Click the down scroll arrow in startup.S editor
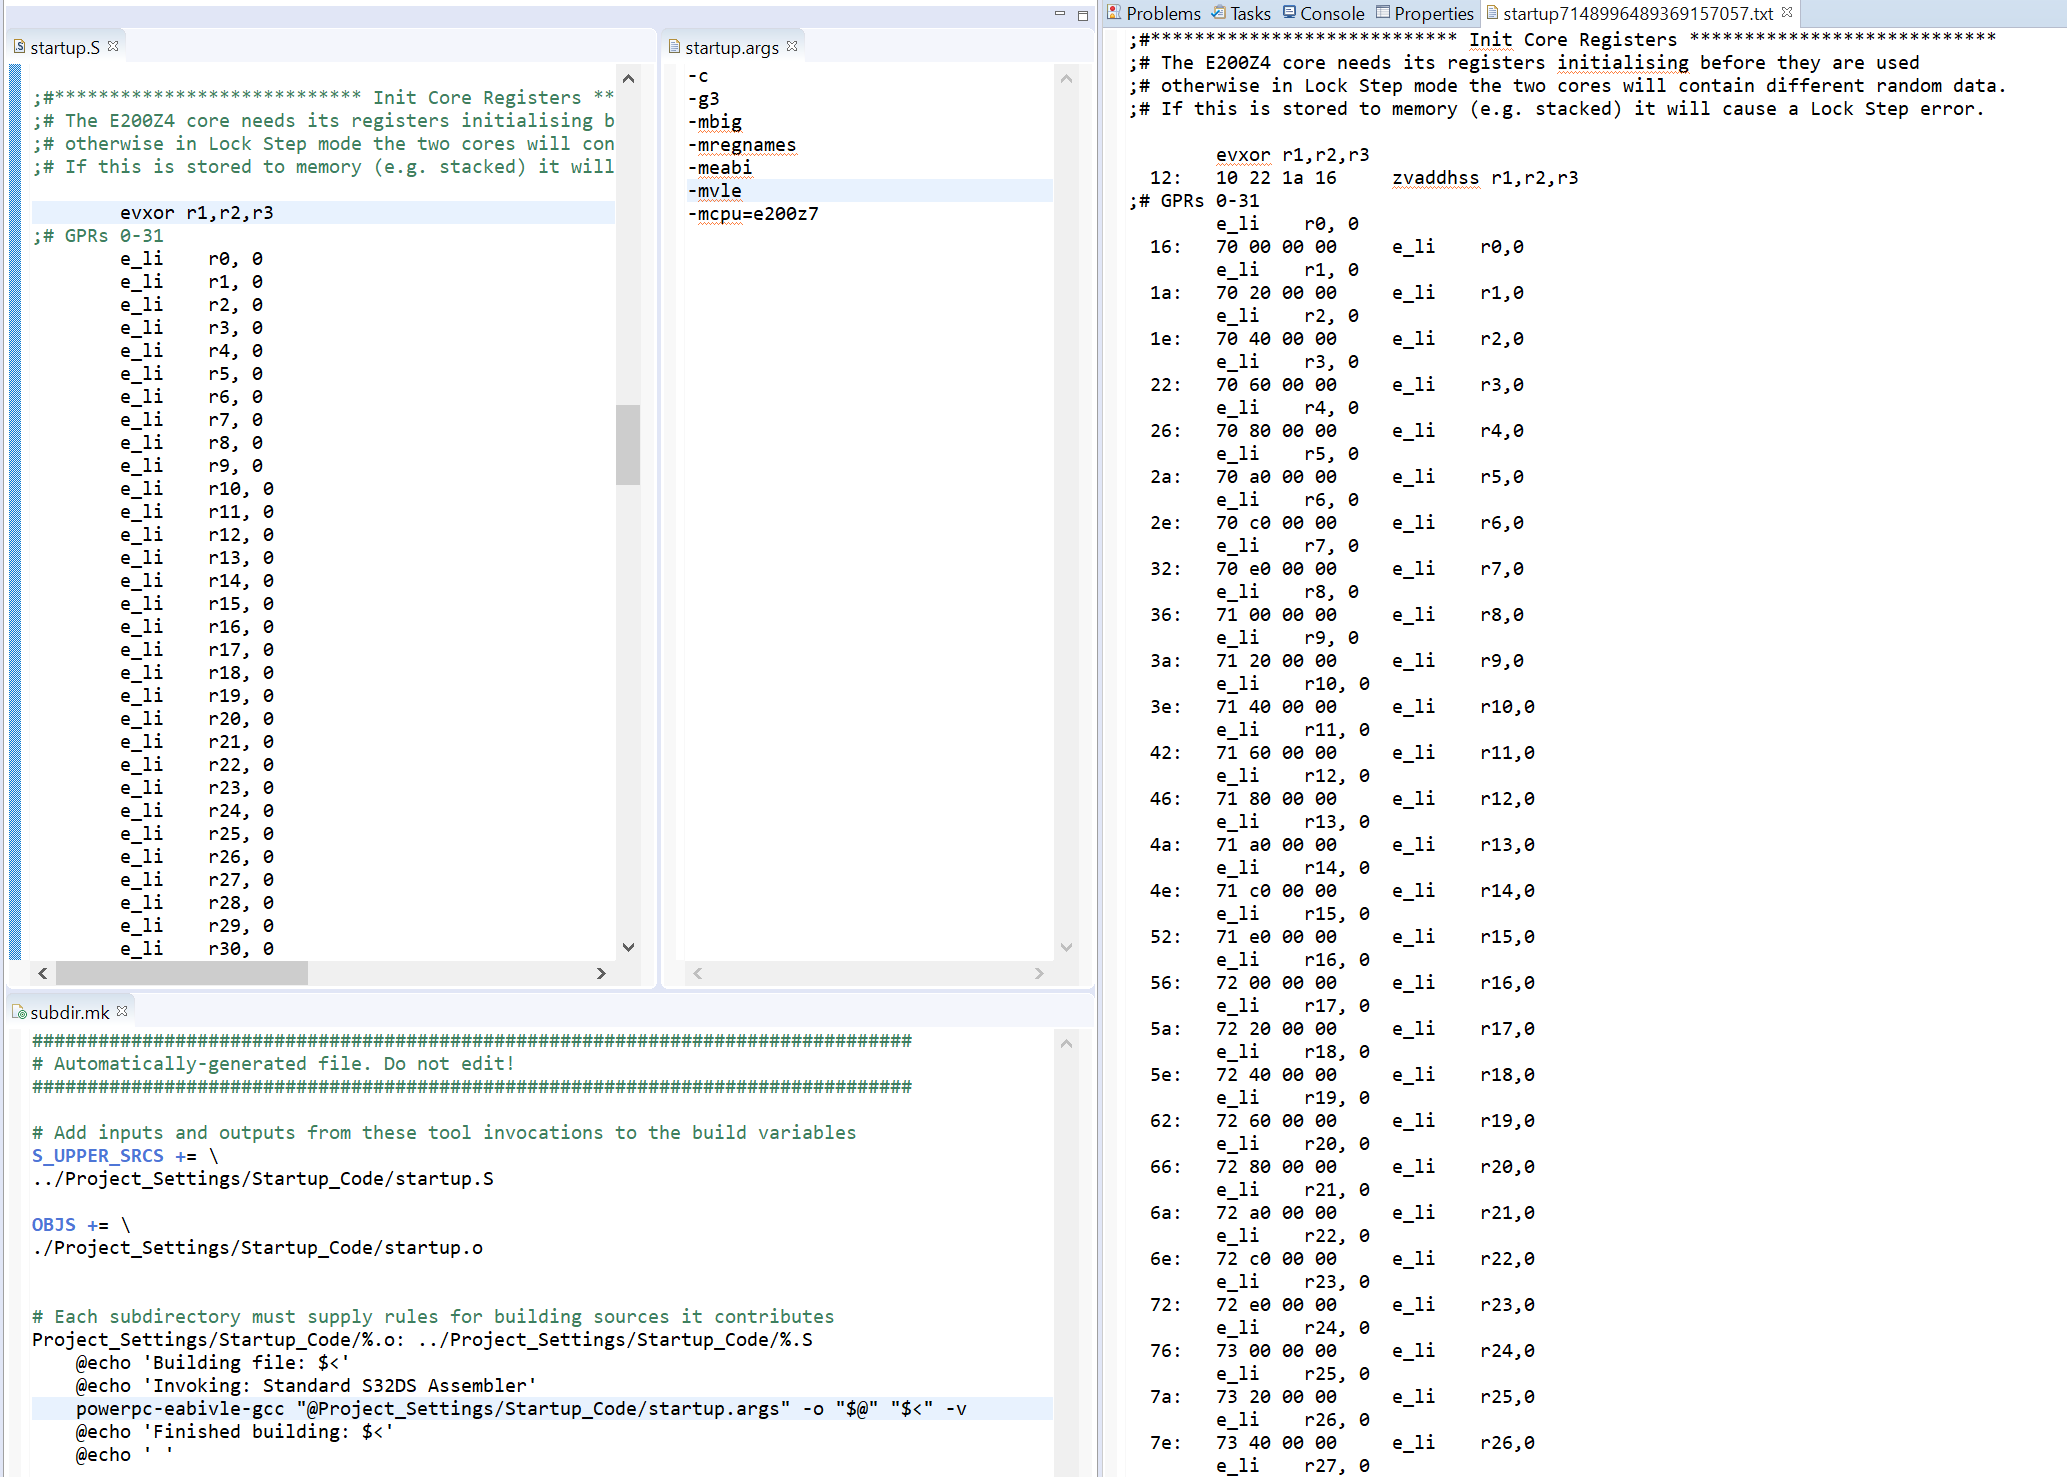 coord(628,946)
